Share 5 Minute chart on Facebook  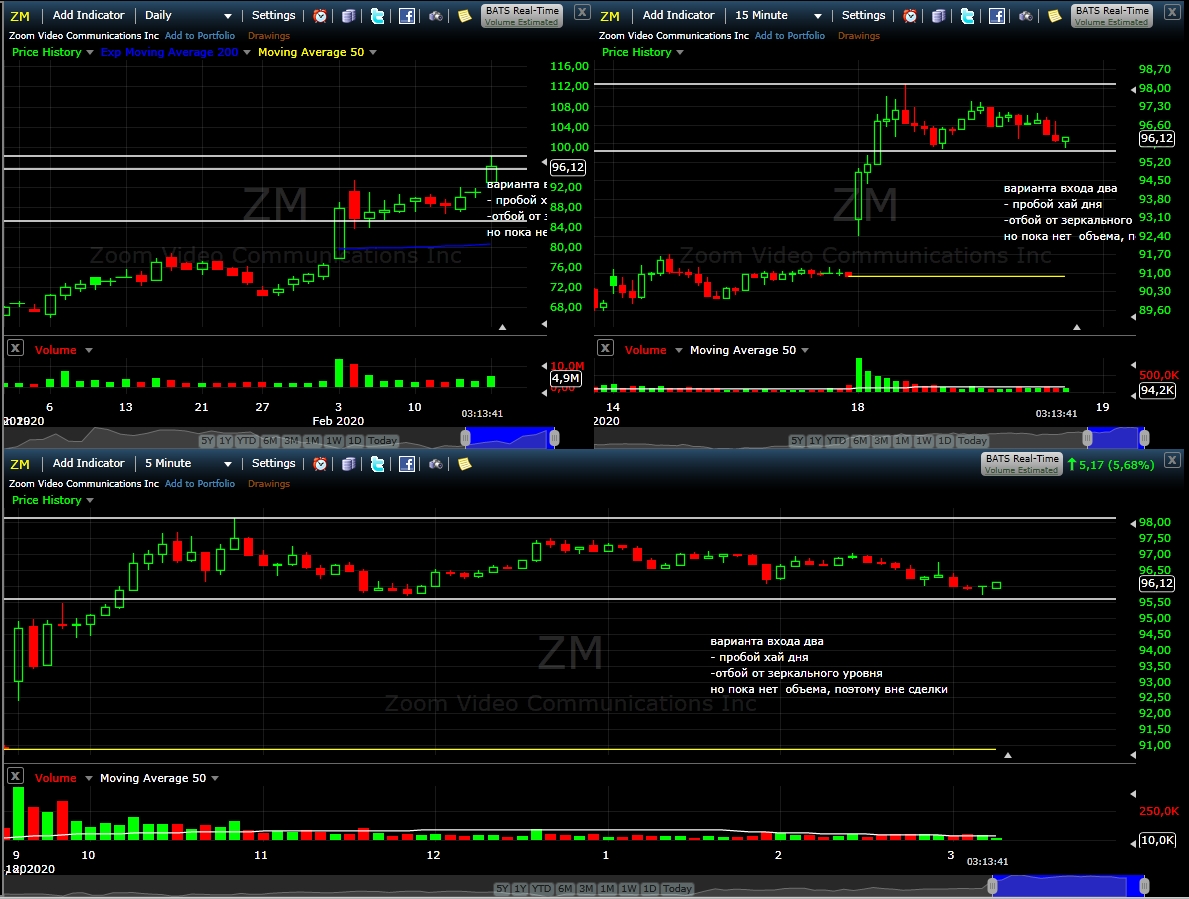pos(406,463)
